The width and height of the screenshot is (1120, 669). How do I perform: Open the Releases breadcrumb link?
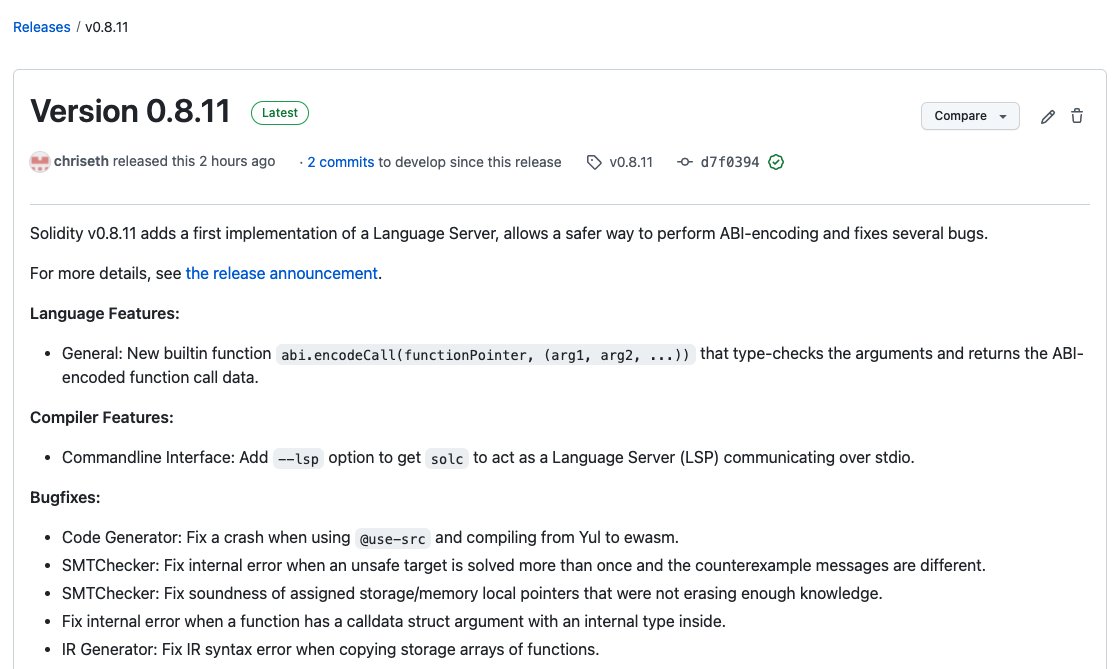[x=41, y=27]
